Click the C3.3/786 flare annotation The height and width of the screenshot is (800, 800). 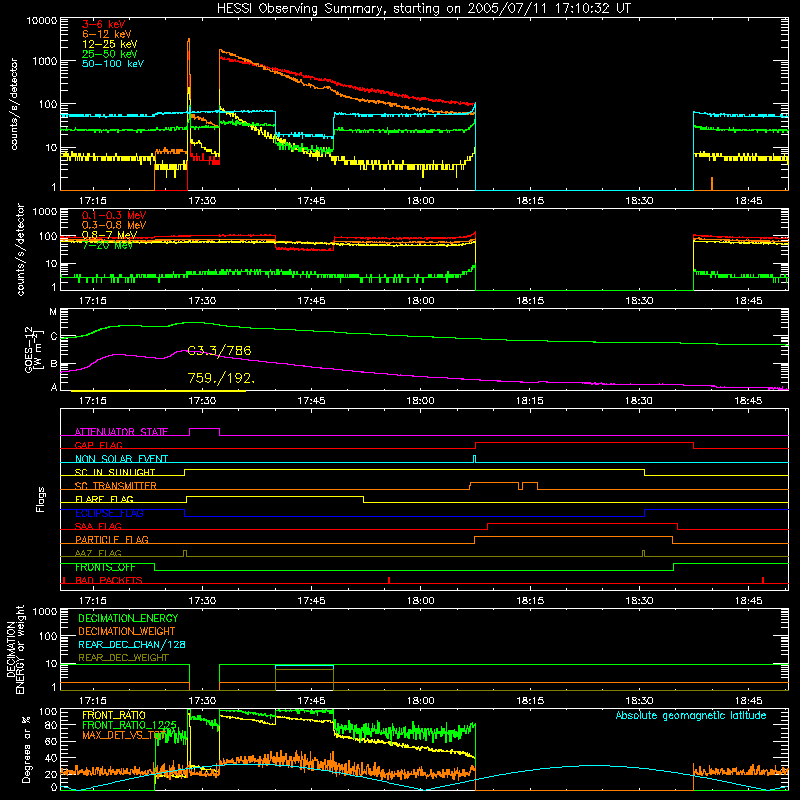coord(219,351)
